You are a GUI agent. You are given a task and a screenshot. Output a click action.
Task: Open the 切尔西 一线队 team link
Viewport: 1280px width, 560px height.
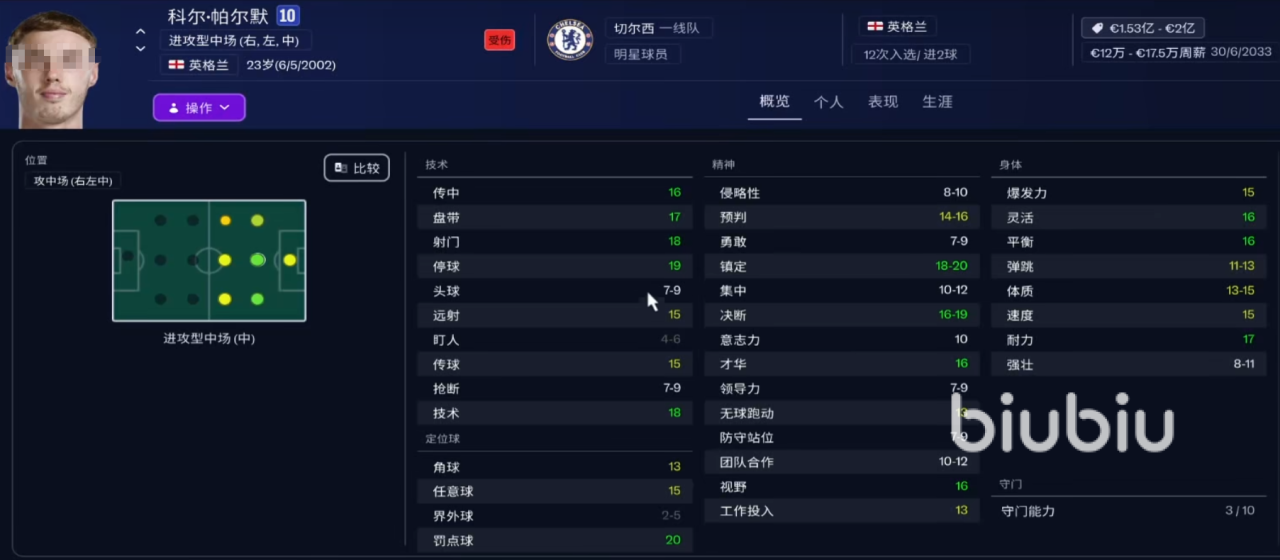(x=658, y=28)
